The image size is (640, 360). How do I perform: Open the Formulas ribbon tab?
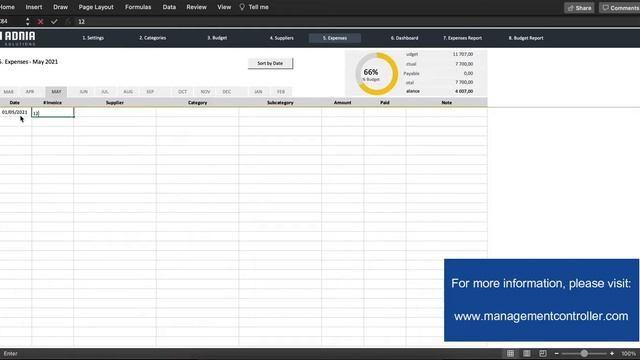[x=138, y=7]
